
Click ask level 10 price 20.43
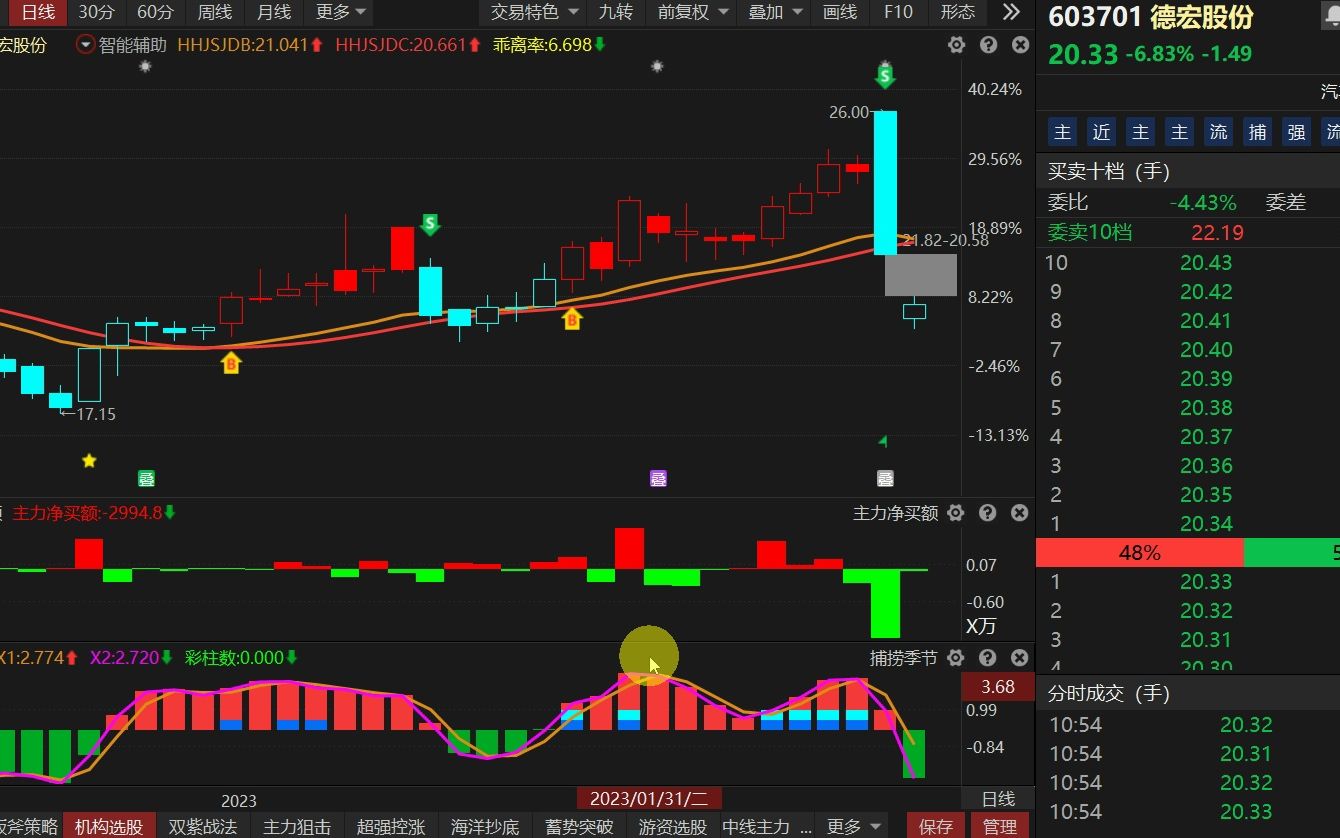point(1206,262)
